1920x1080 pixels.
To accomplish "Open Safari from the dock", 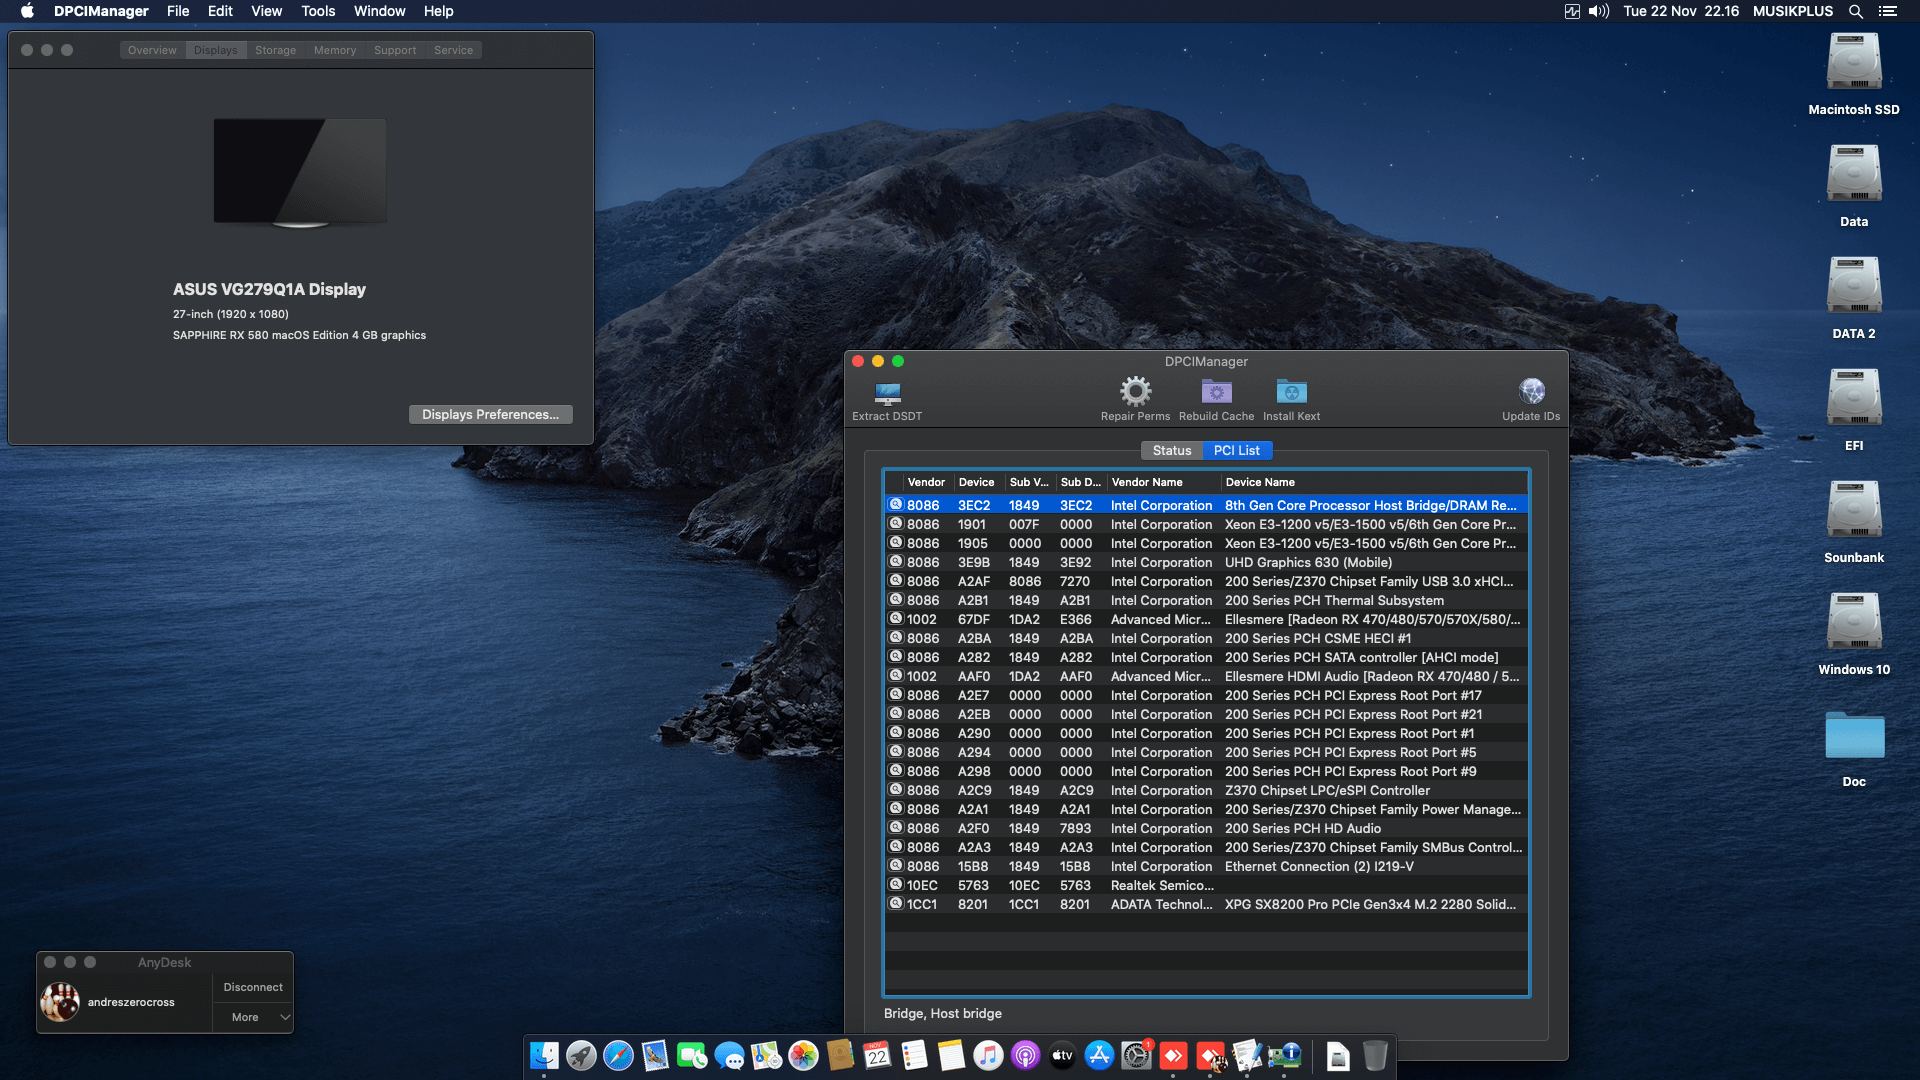I will pyautogui.click(x=618, y=1056).
